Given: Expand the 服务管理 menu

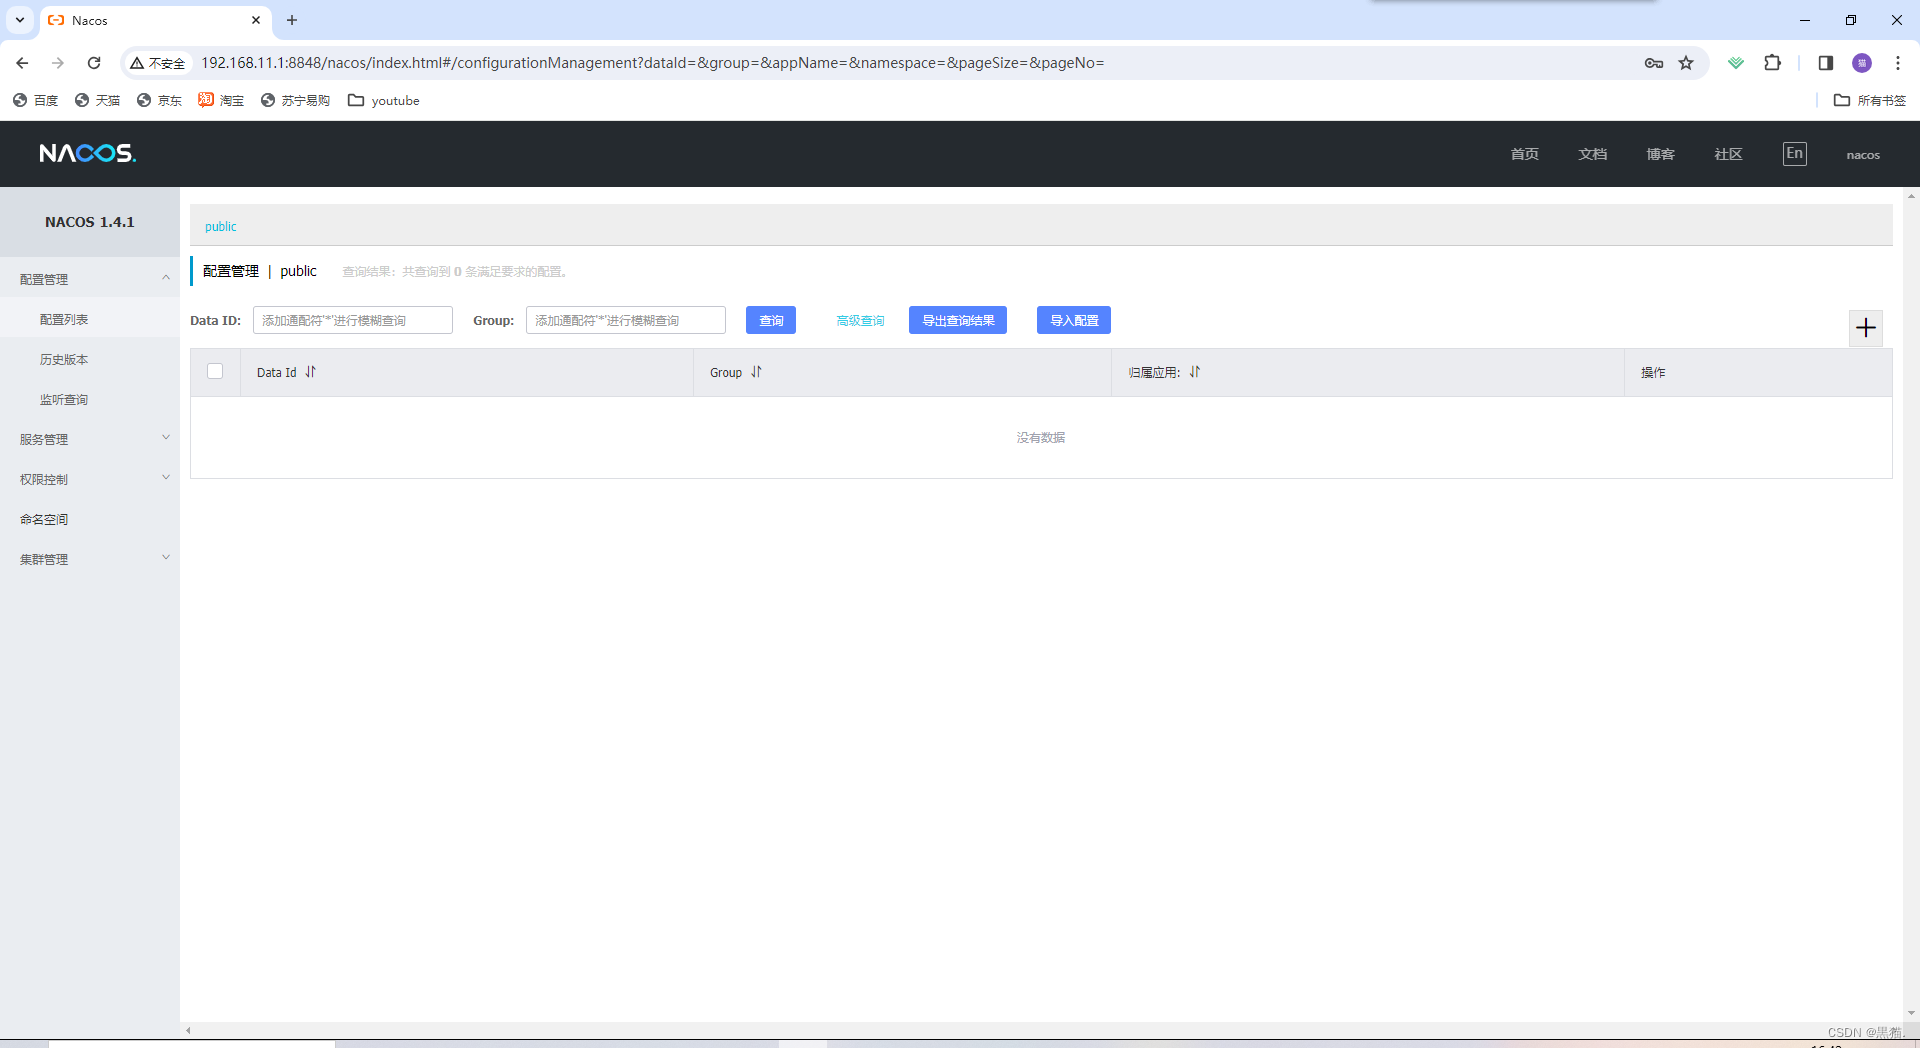Looking at the screenshot, I should coord(90,439).
